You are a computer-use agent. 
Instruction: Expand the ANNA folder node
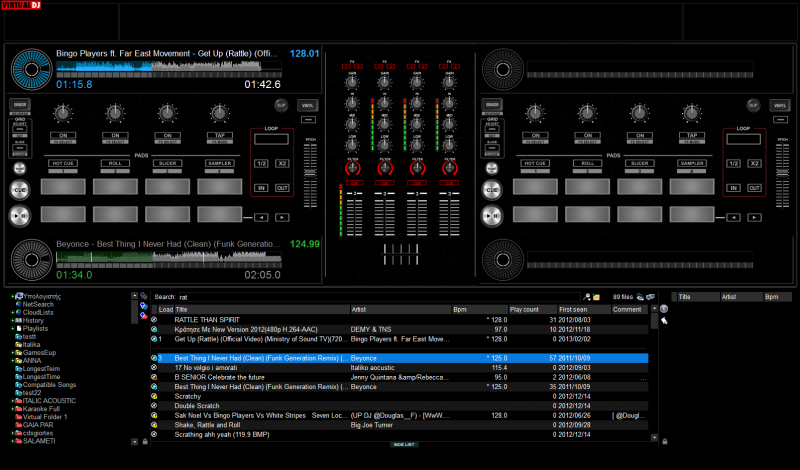(13, 360)
